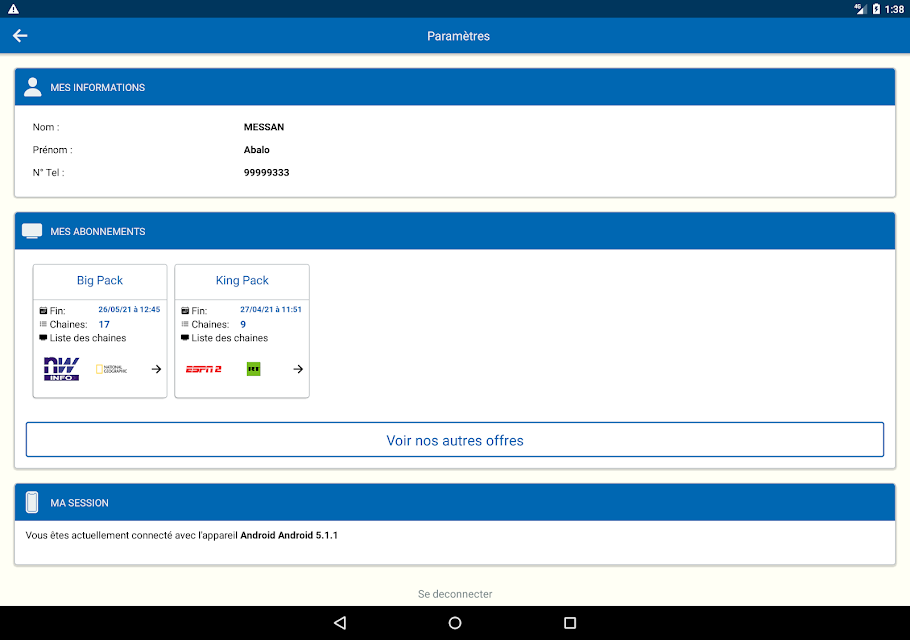Tap the Android home circle button
Screen dimensions: 910x640
pos(455,623)
